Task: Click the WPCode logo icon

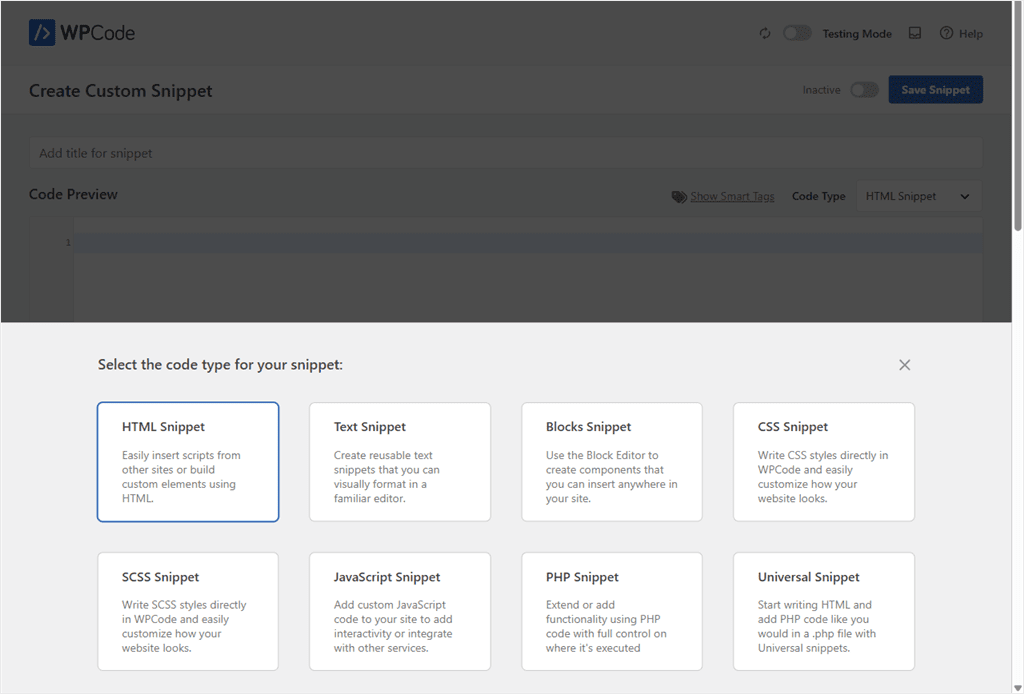Action: 42,33
